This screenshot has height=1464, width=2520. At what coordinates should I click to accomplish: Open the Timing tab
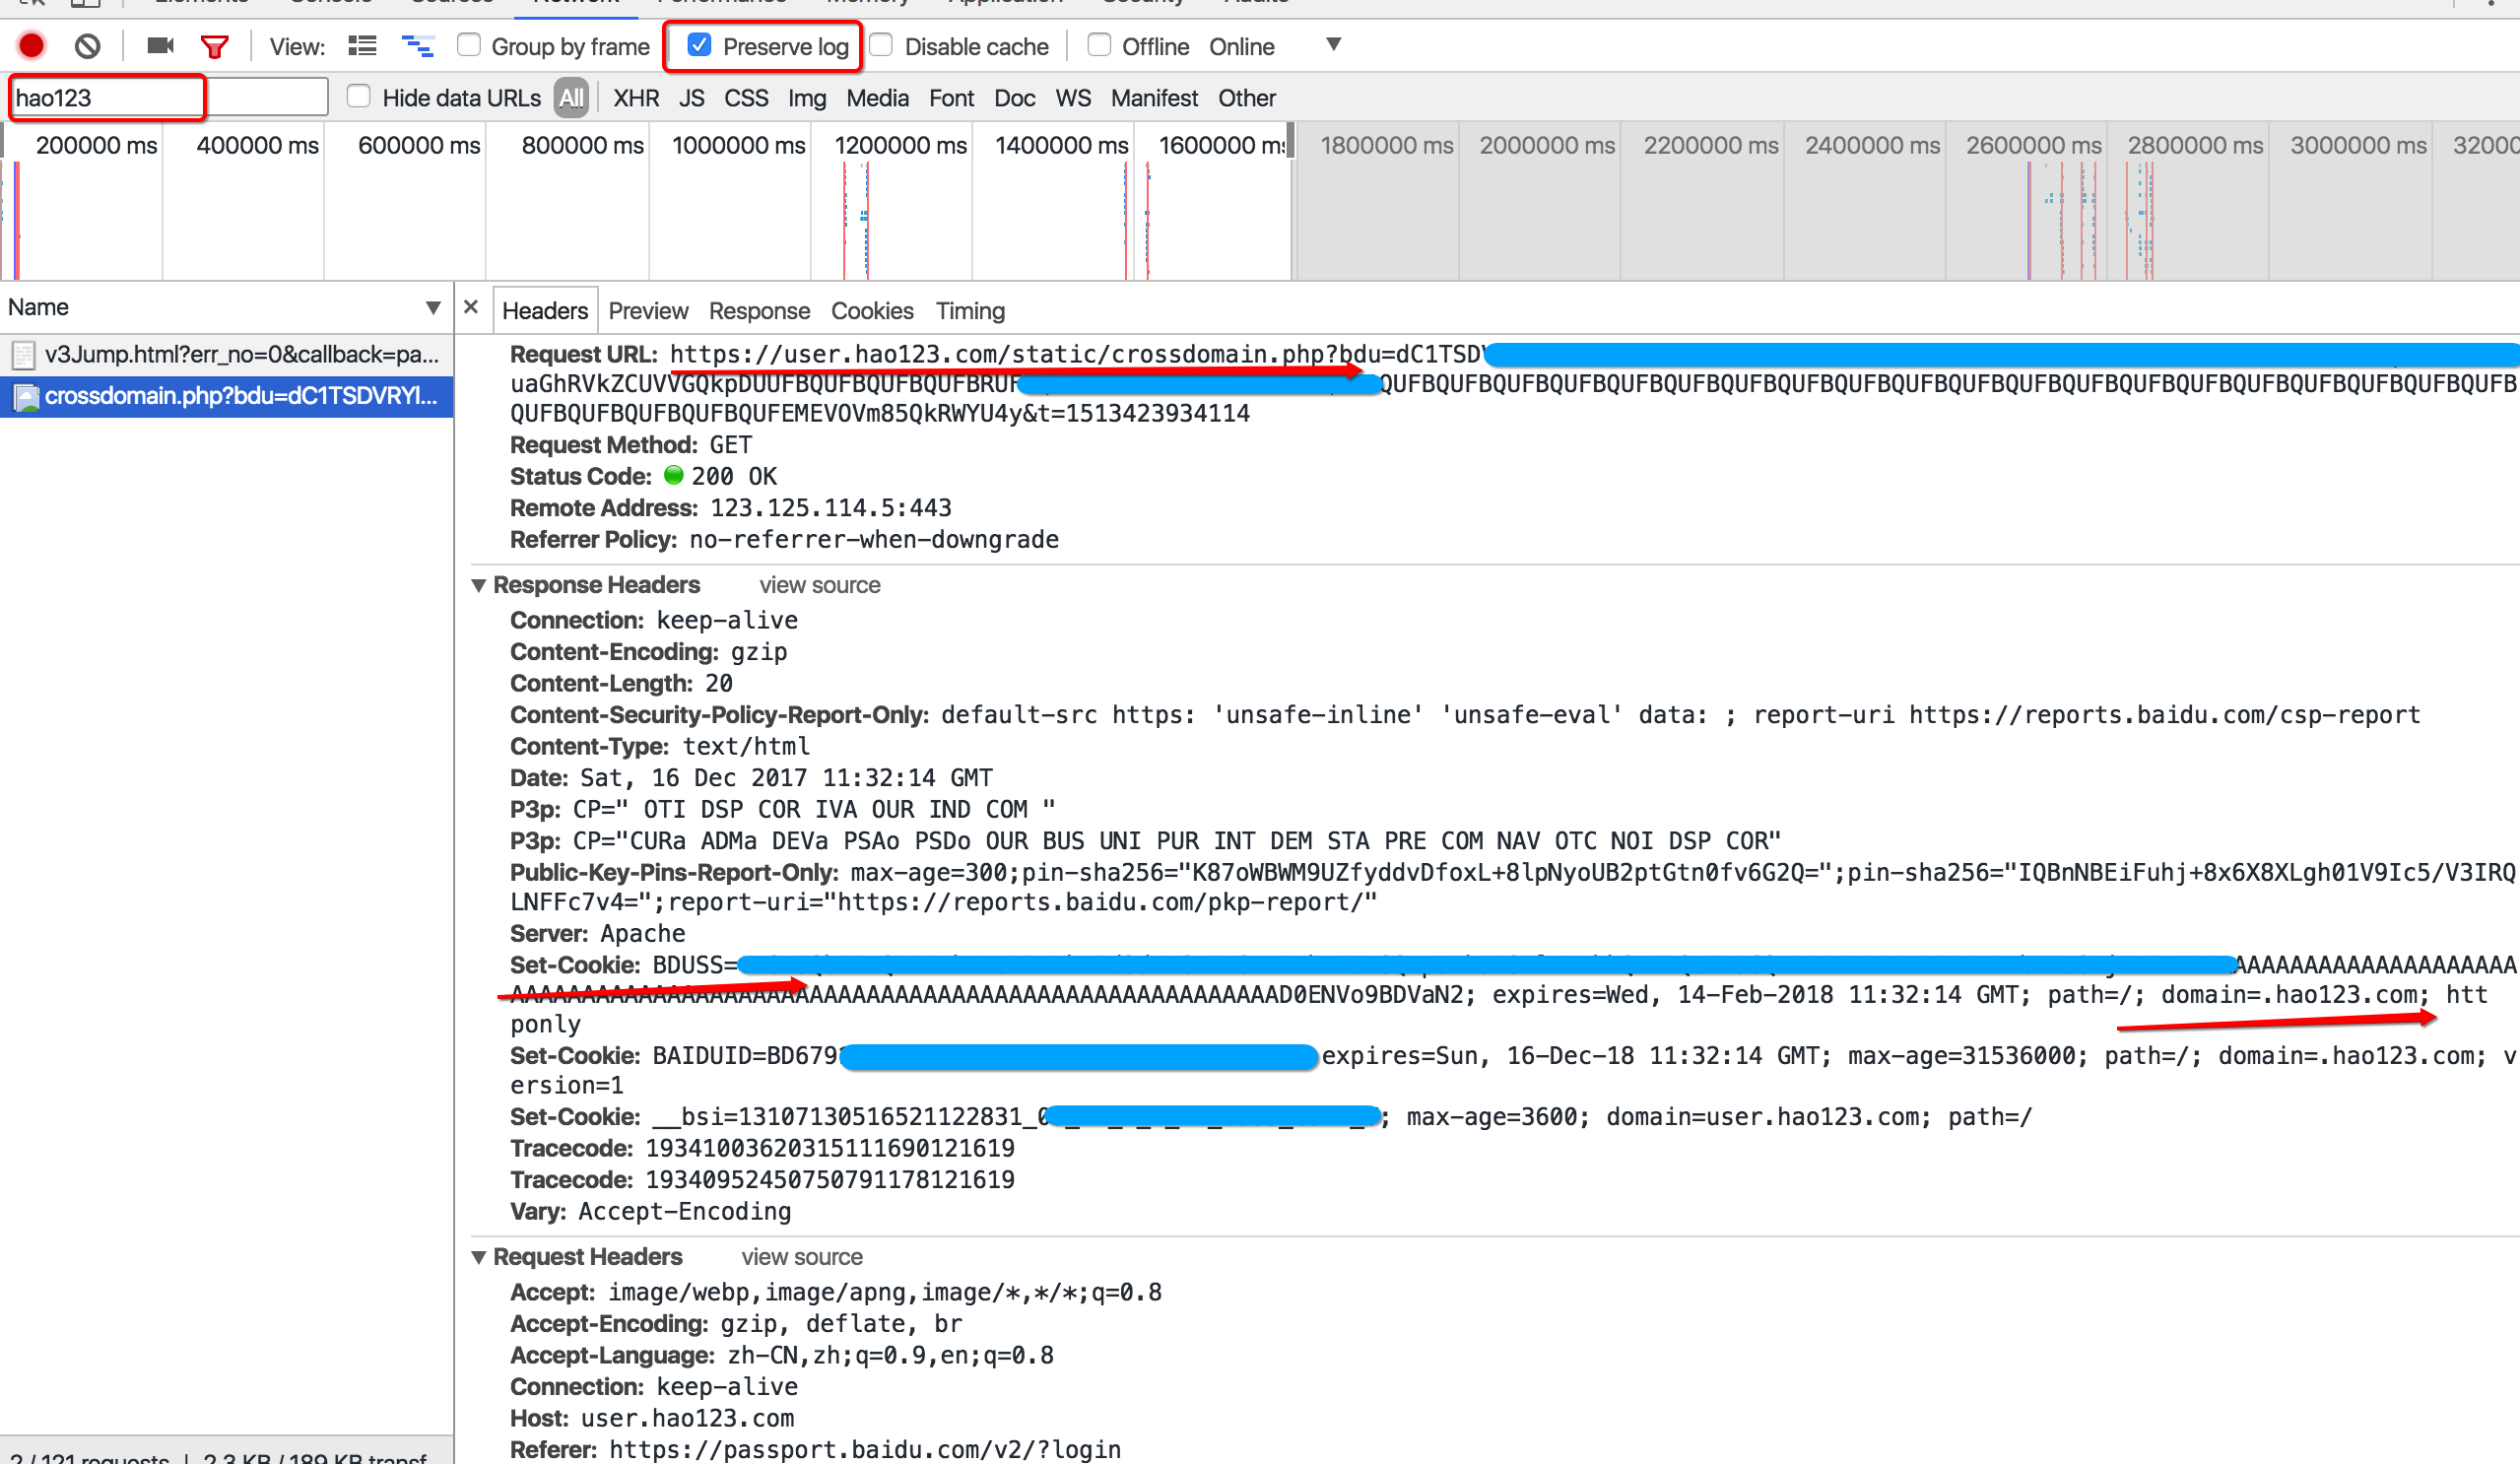[x=970, y=311]
